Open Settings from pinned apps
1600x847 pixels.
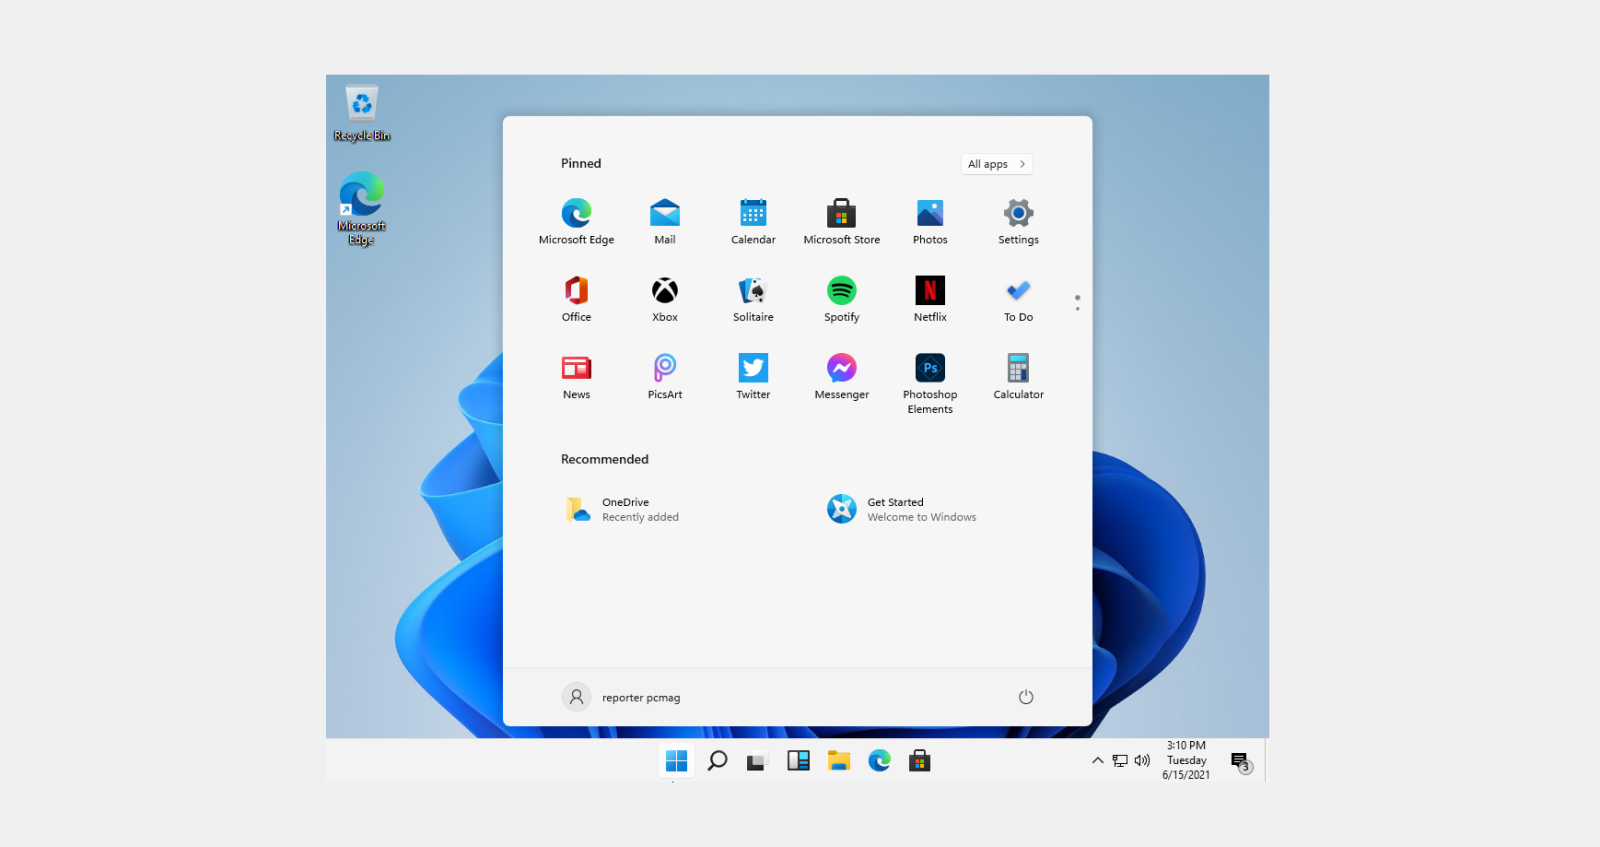1018,221
